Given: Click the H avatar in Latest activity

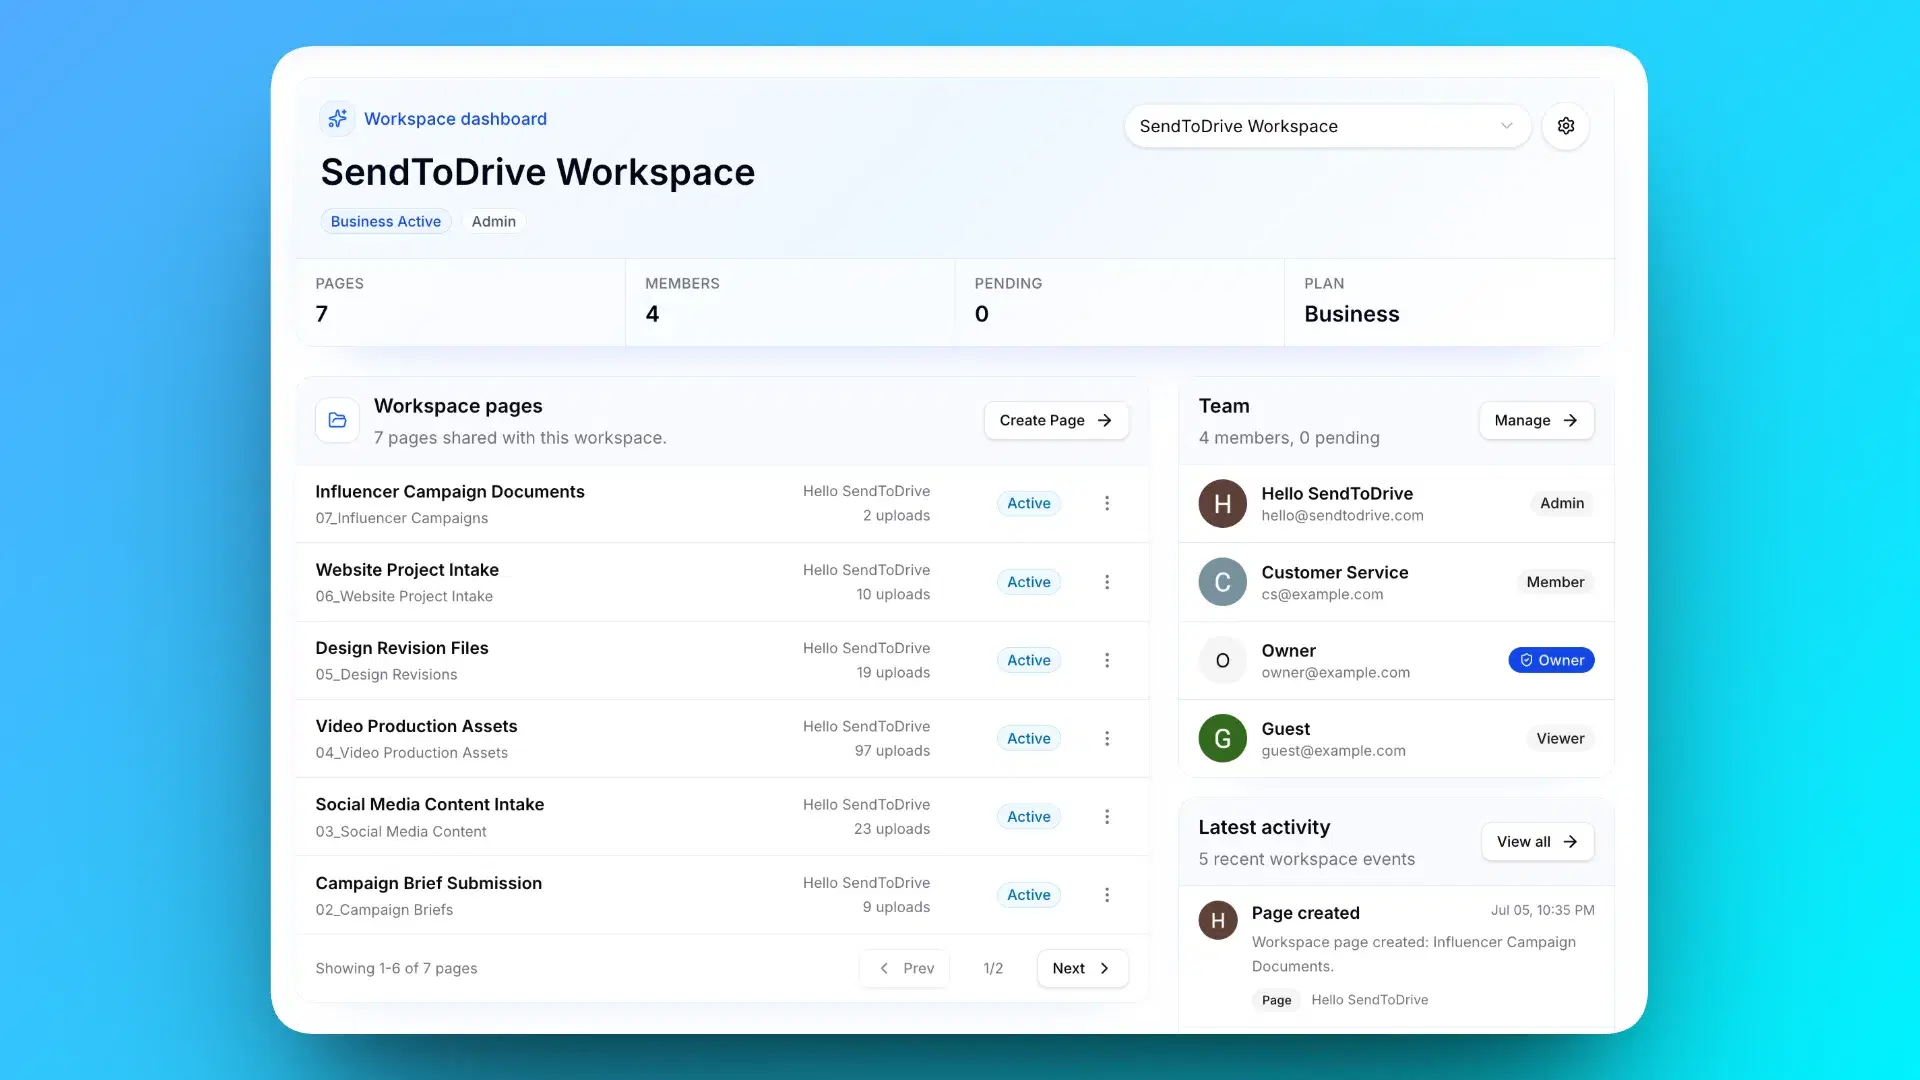Looking at the screenshot, I should [x=1218, y=920].
